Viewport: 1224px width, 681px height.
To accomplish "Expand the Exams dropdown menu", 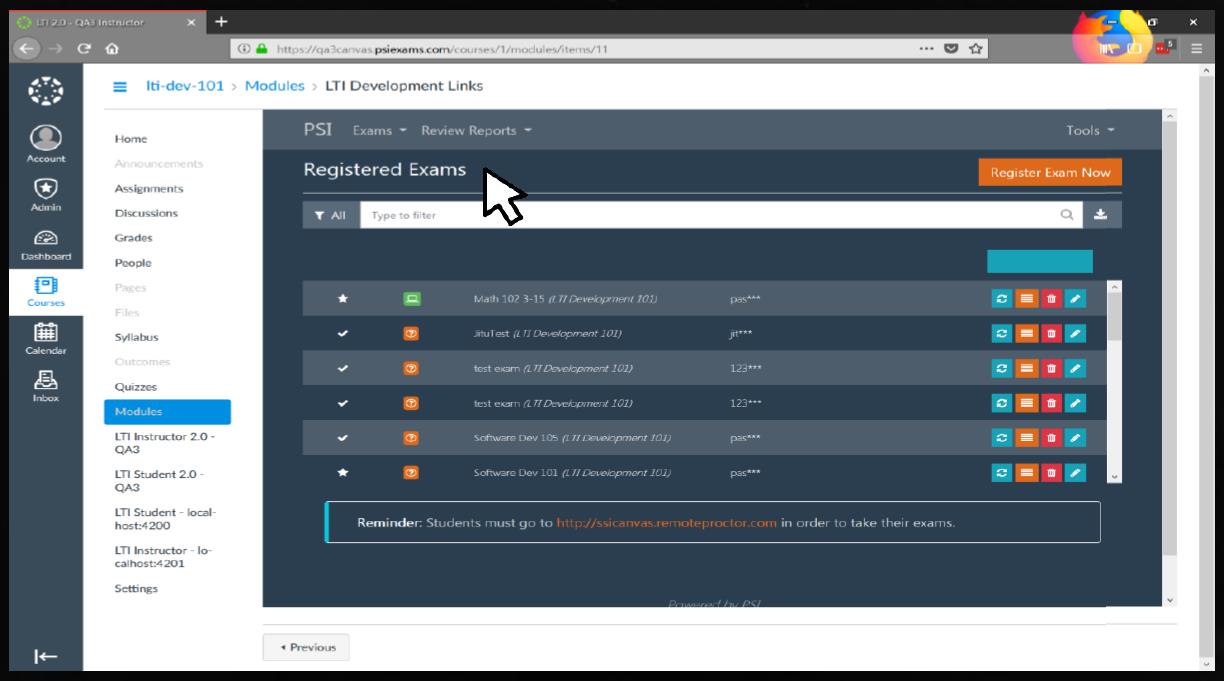I will [x=379, y=131].
